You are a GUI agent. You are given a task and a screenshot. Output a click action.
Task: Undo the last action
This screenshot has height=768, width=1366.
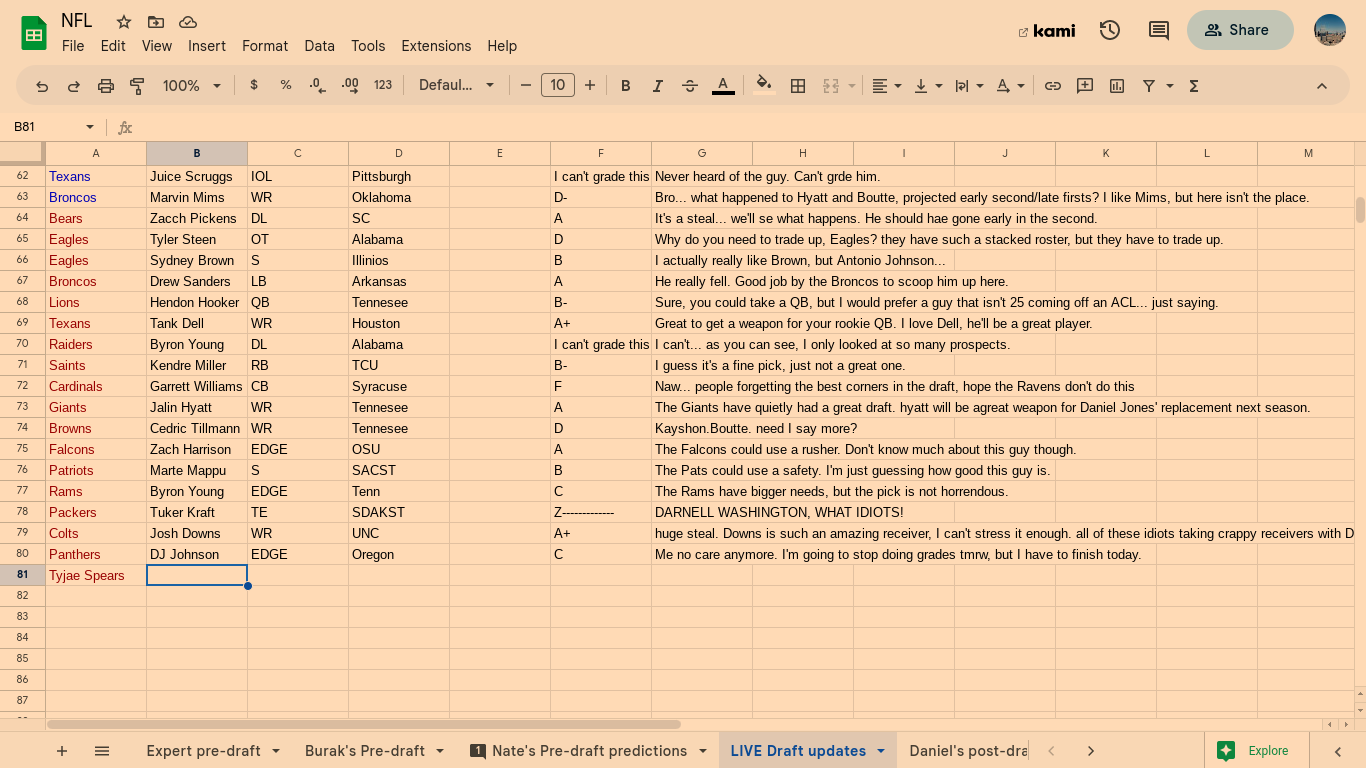(x=42, y=86)
